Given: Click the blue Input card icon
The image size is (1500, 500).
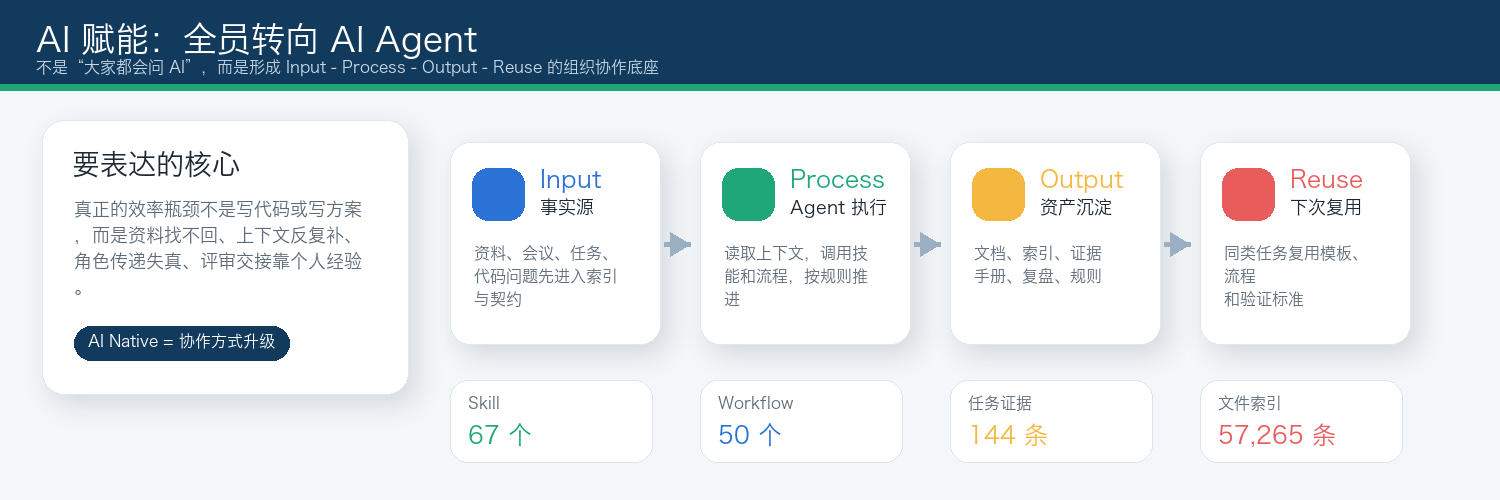Looking at the screenshot, I should (x=498, y=194).
